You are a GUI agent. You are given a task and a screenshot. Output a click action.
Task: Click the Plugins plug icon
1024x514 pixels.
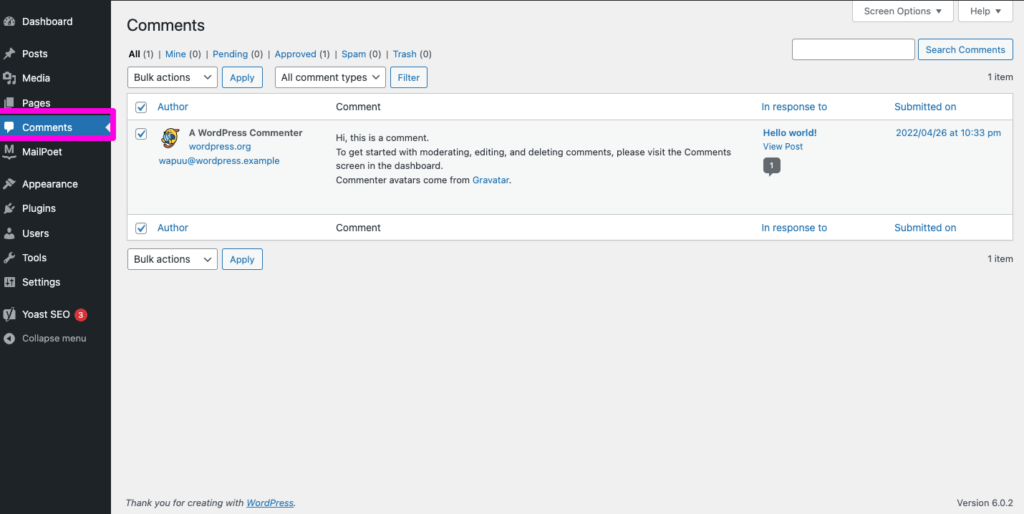point(8,209)
